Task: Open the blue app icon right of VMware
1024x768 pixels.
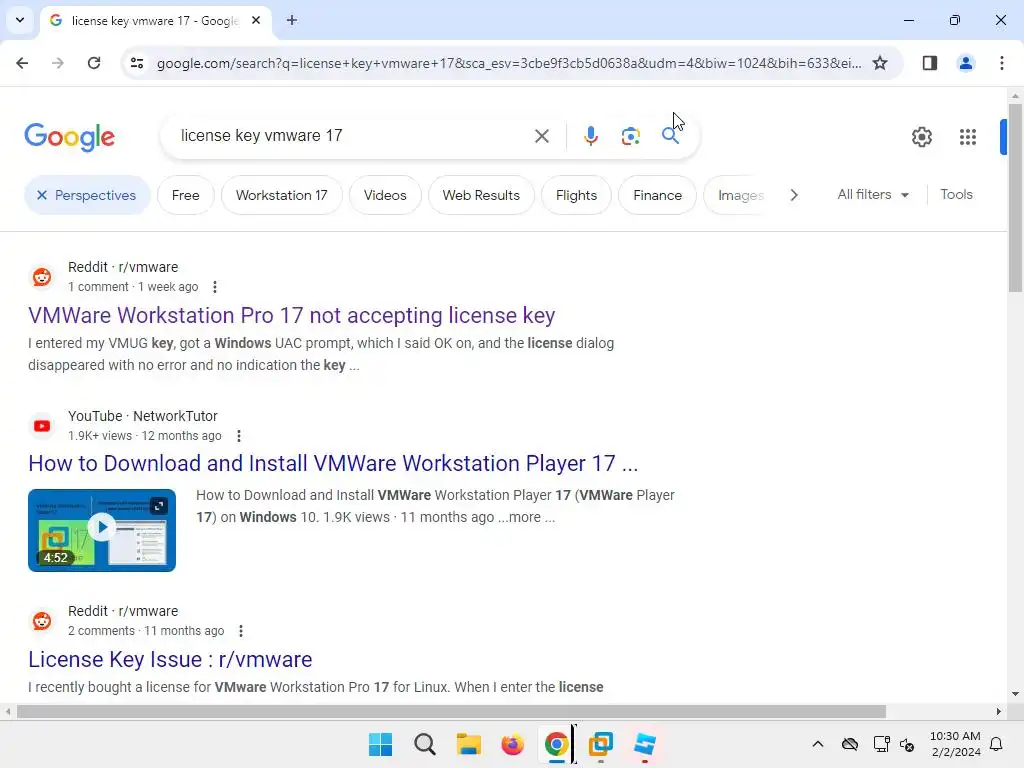Action: pos(645,744)
